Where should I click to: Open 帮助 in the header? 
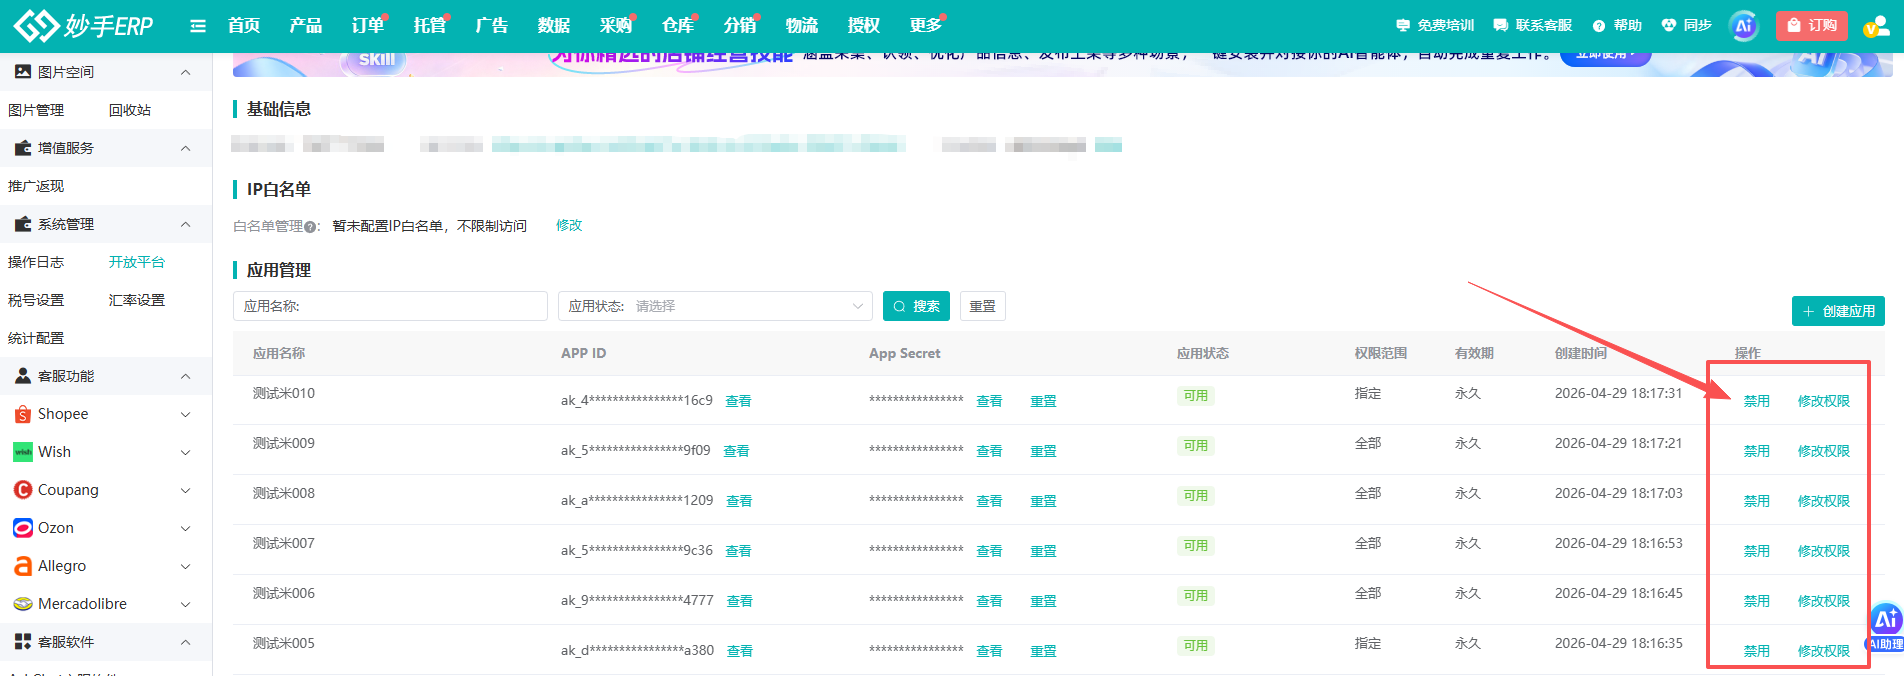click(x=1617, y=25)
